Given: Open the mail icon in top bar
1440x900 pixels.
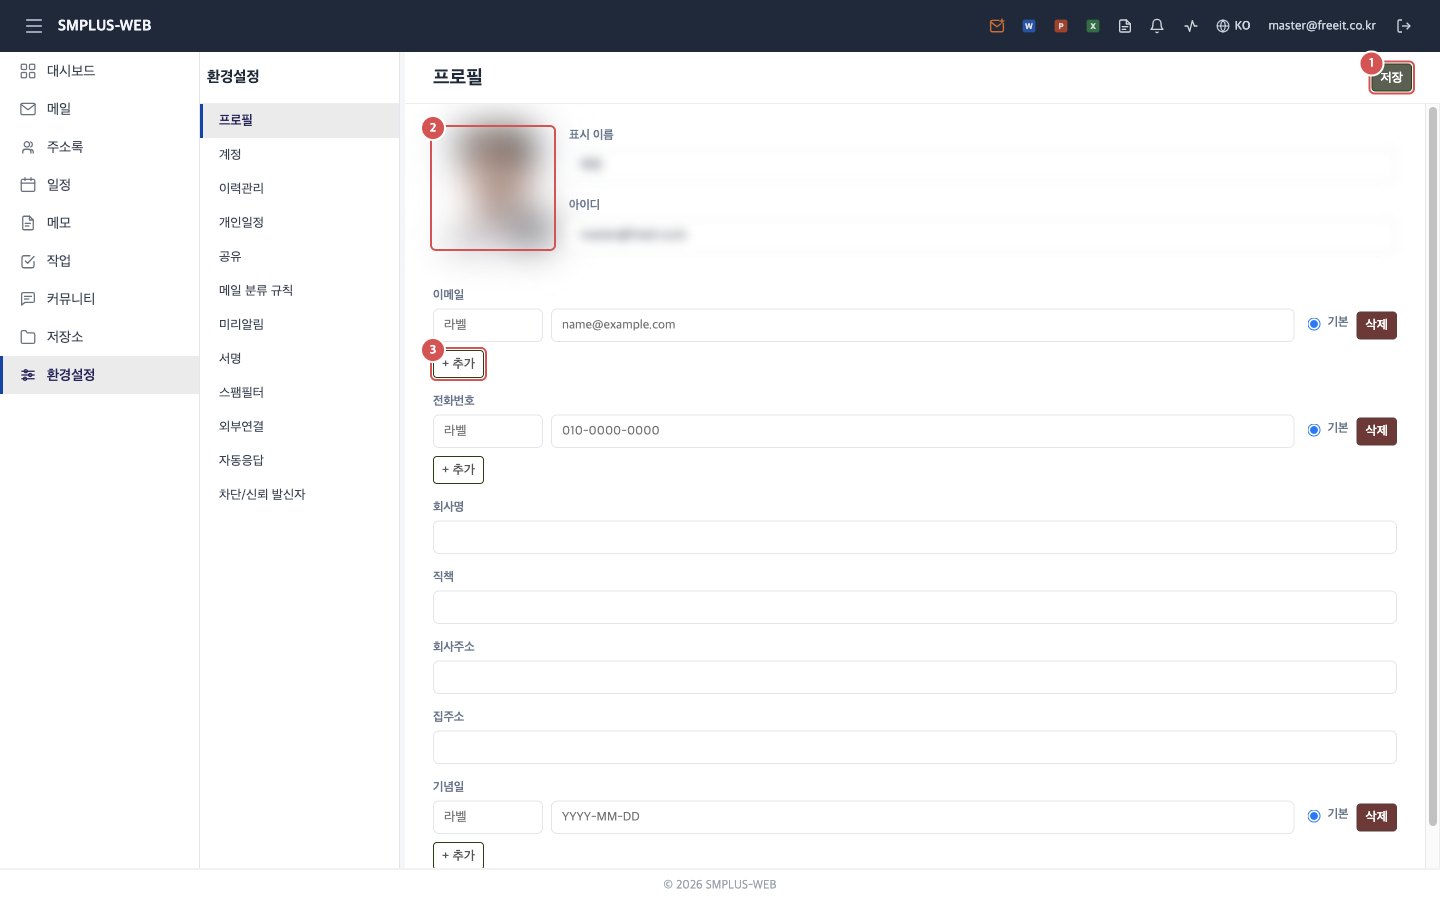Looking at the screenshot, I should [997, 26].
